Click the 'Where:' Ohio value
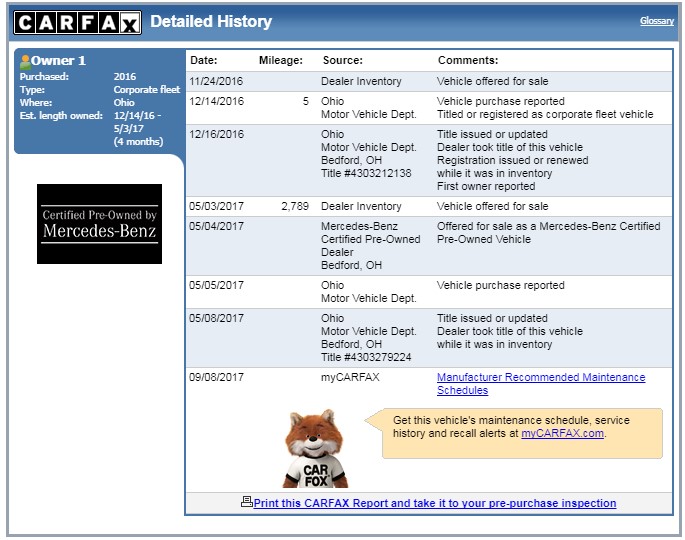Screen dimensions: 685x540 coord(124,103)
